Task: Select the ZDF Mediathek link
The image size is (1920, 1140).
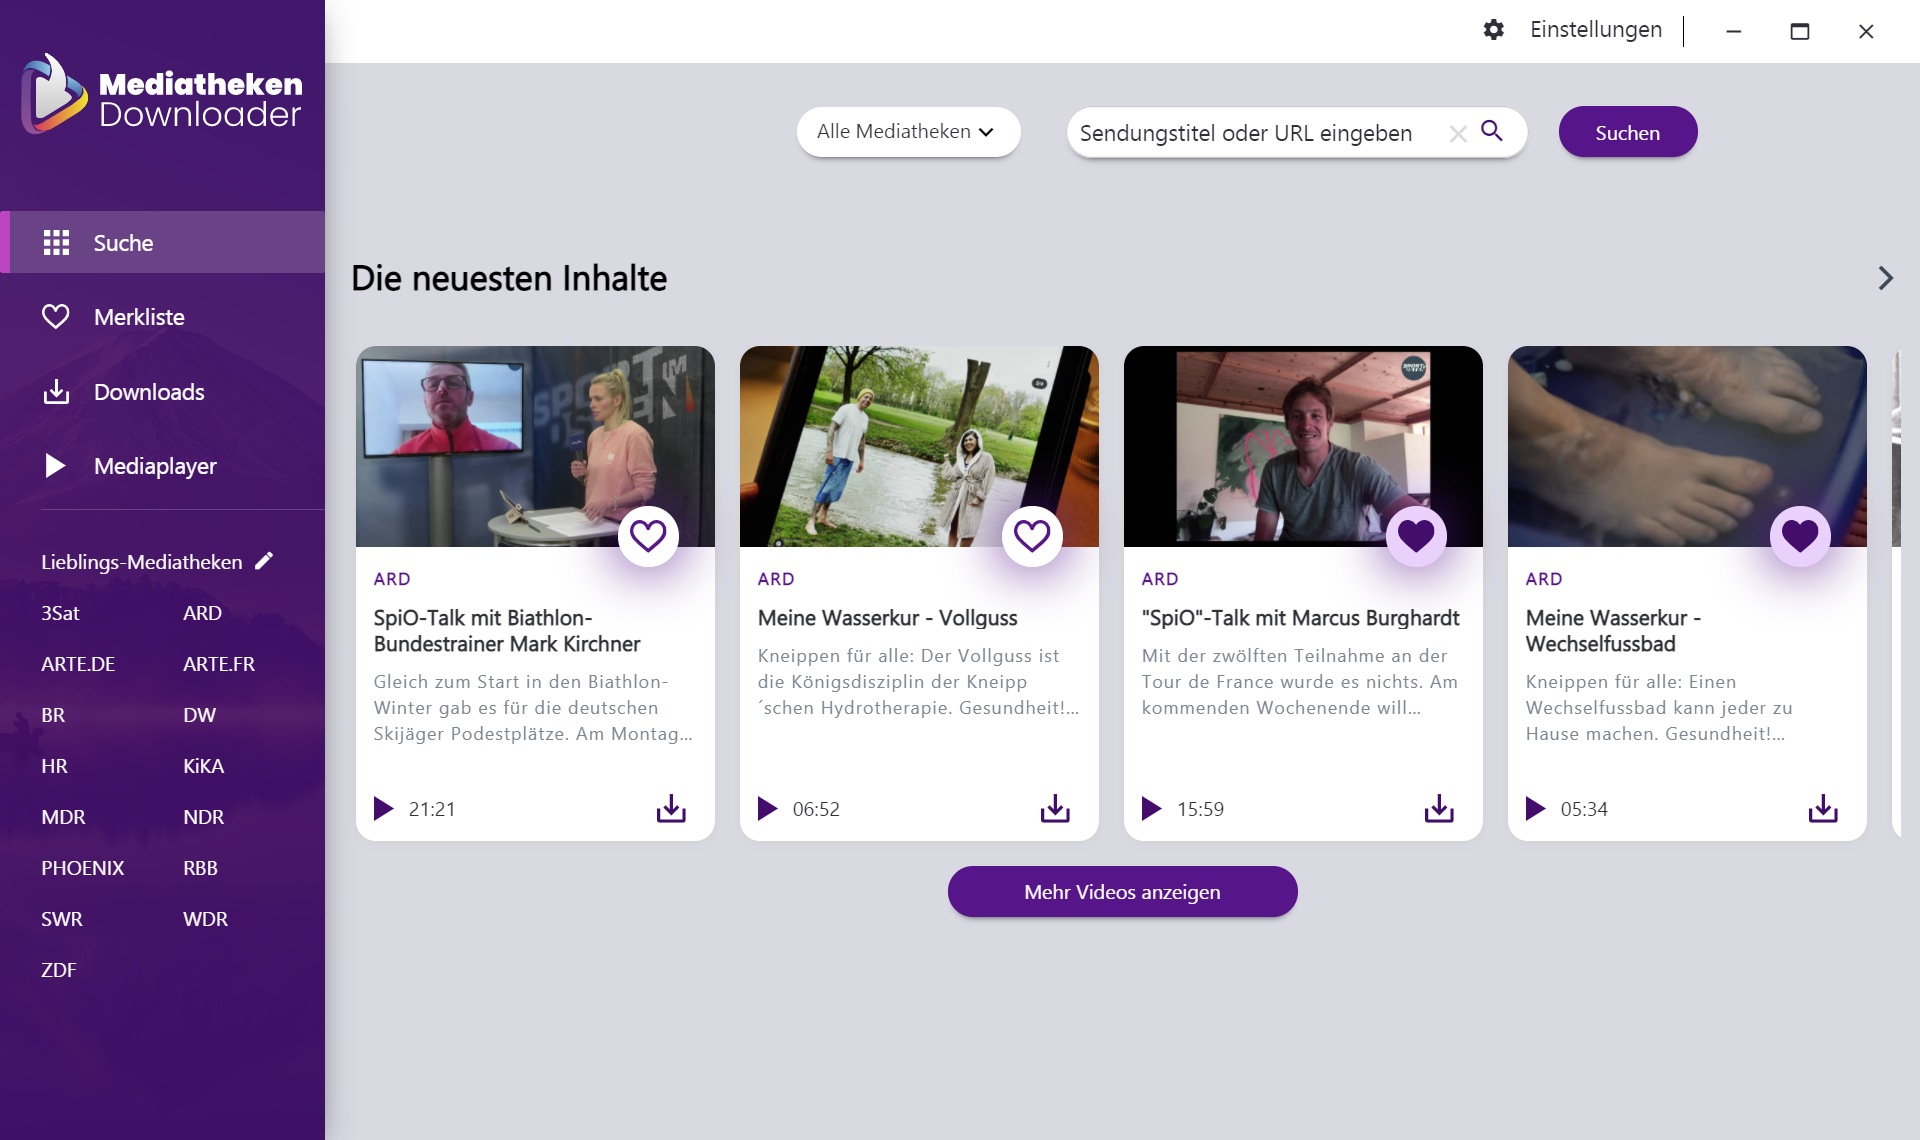Action: (59, 970)
